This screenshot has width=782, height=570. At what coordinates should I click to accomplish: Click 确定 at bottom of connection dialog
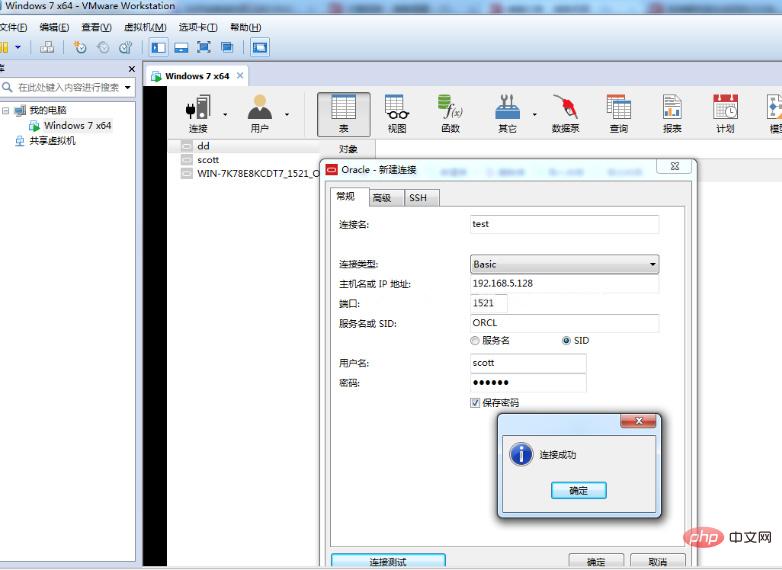(x=596, y=561)
